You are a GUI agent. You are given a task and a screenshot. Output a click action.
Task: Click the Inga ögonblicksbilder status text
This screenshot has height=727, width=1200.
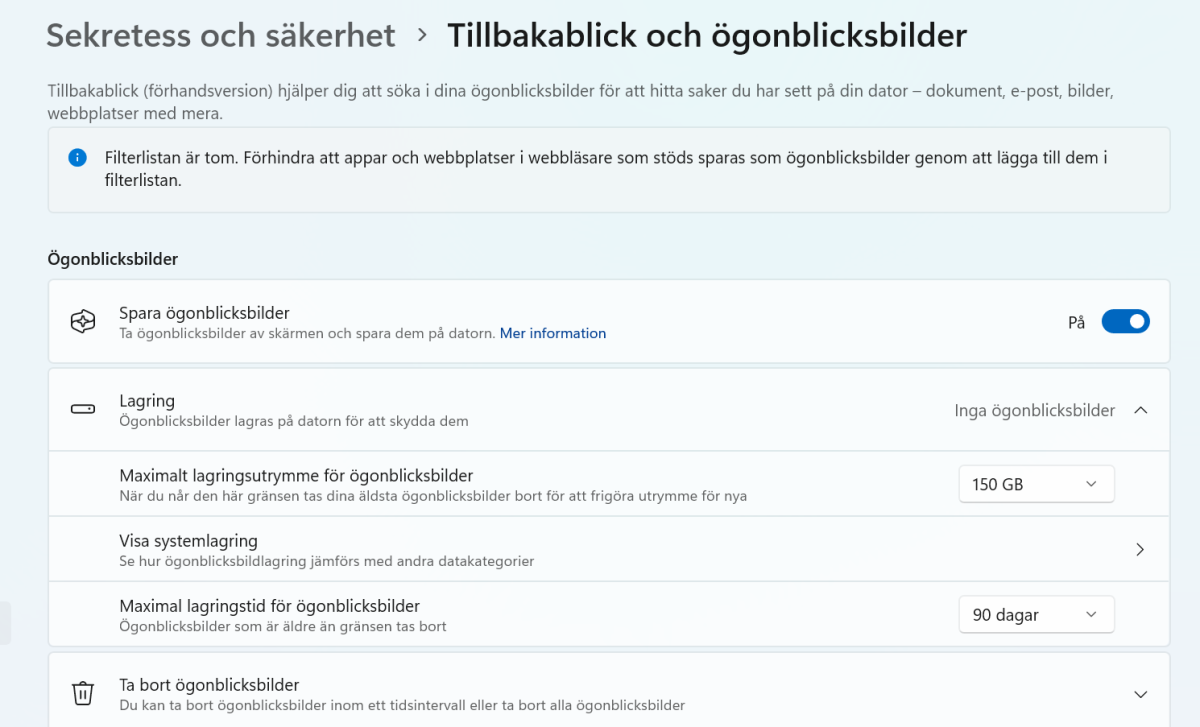pyautogui.click(x=1034, y=410)
